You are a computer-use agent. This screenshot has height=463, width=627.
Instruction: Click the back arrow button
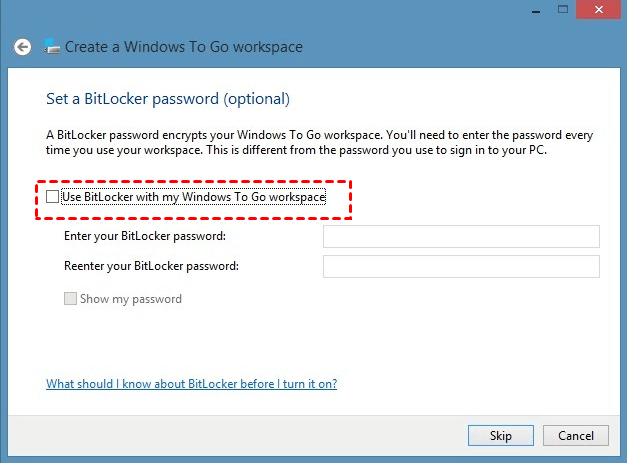pos(22,47)
